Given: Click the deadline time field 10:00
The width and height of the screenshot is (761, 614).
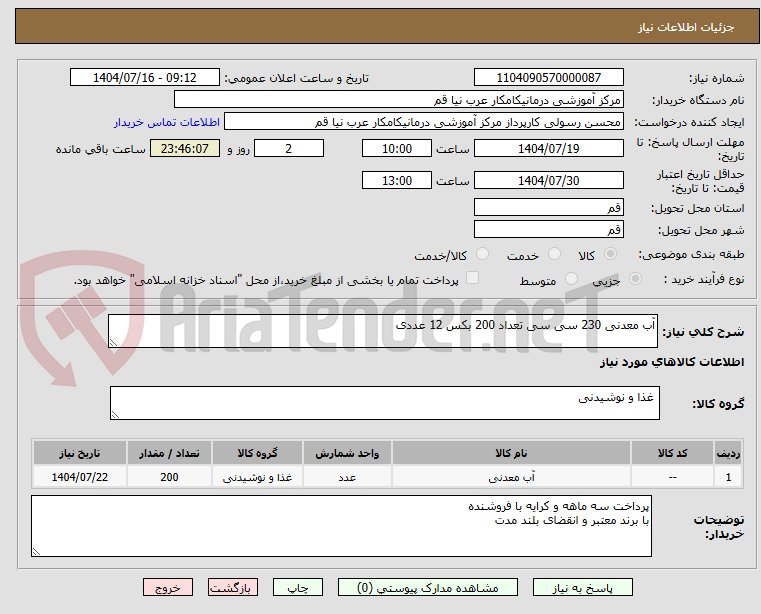Looking at the screenshot, I should 397,148.
